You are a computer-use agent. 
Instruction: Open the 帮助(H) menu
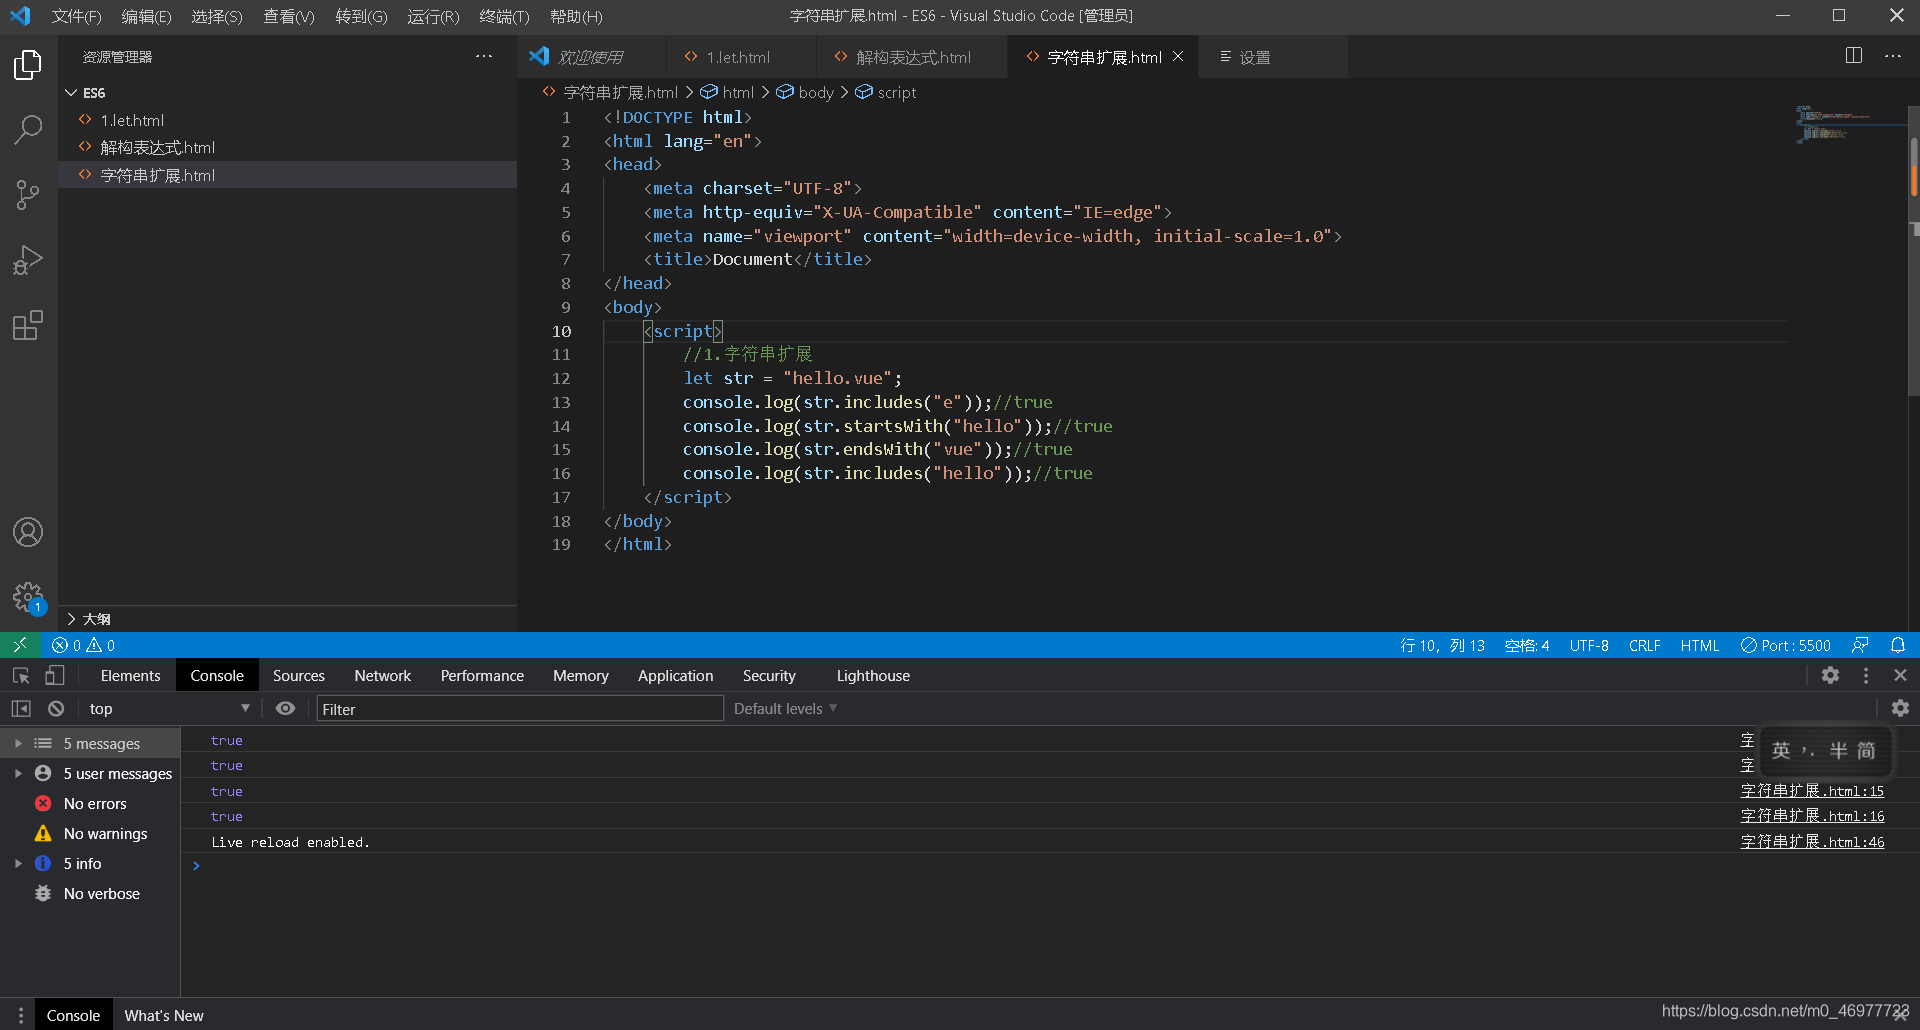(x=576, y=16)
